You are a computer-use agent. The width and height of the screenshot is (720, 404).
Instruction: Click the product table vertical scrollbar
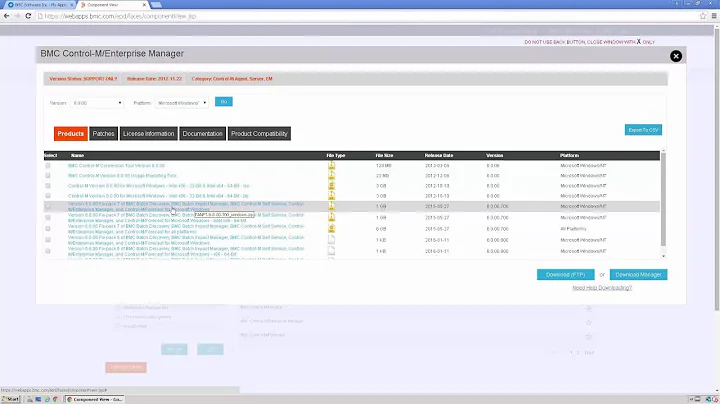click(x=663, y=200)
